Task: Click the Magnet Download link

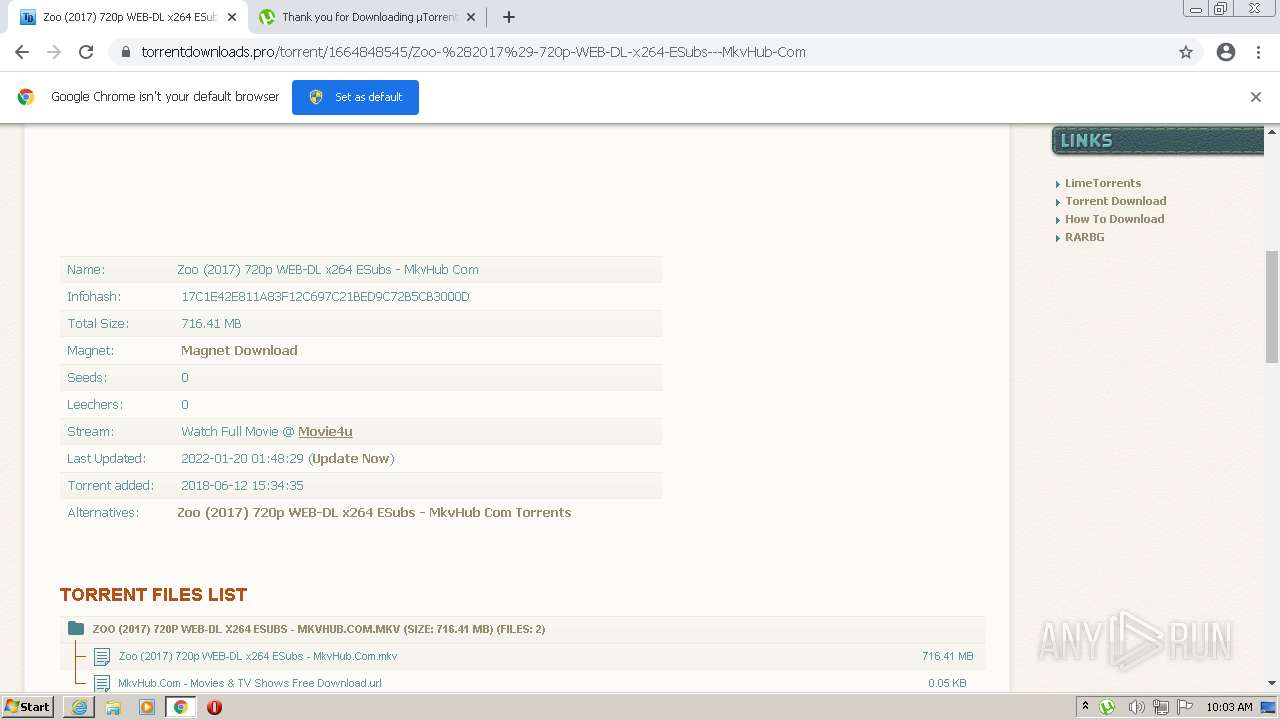Action: click(x=239, y=350)
